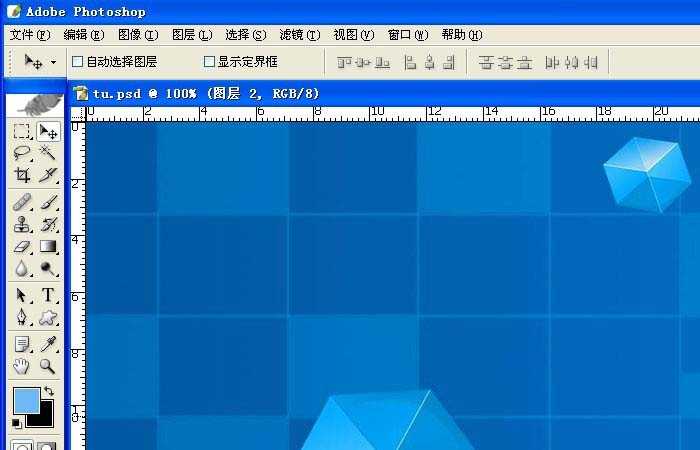Select the Slice tool
The image size is (700, 450).
click(48, 175)
